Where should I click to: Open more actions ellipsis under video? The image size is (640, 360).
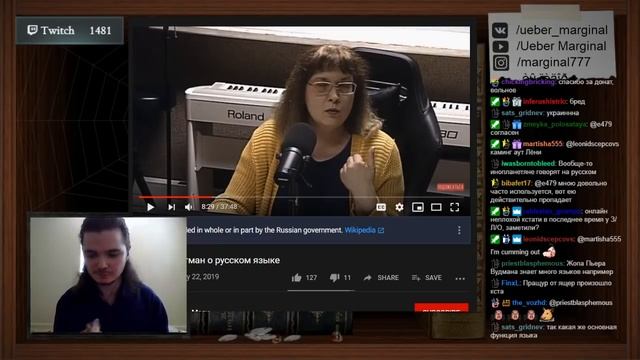tap(460, 278)
